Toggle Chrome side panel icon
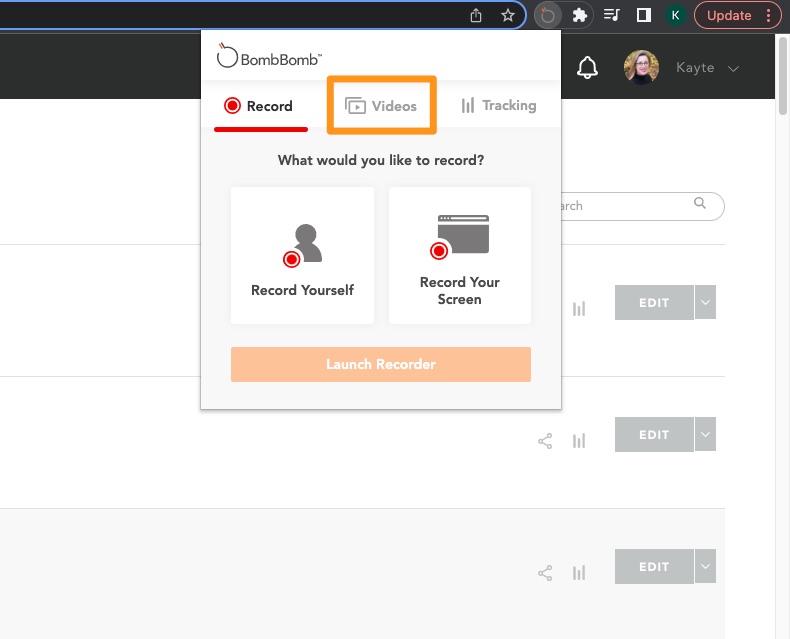790x639 pixels. [643, 16]
